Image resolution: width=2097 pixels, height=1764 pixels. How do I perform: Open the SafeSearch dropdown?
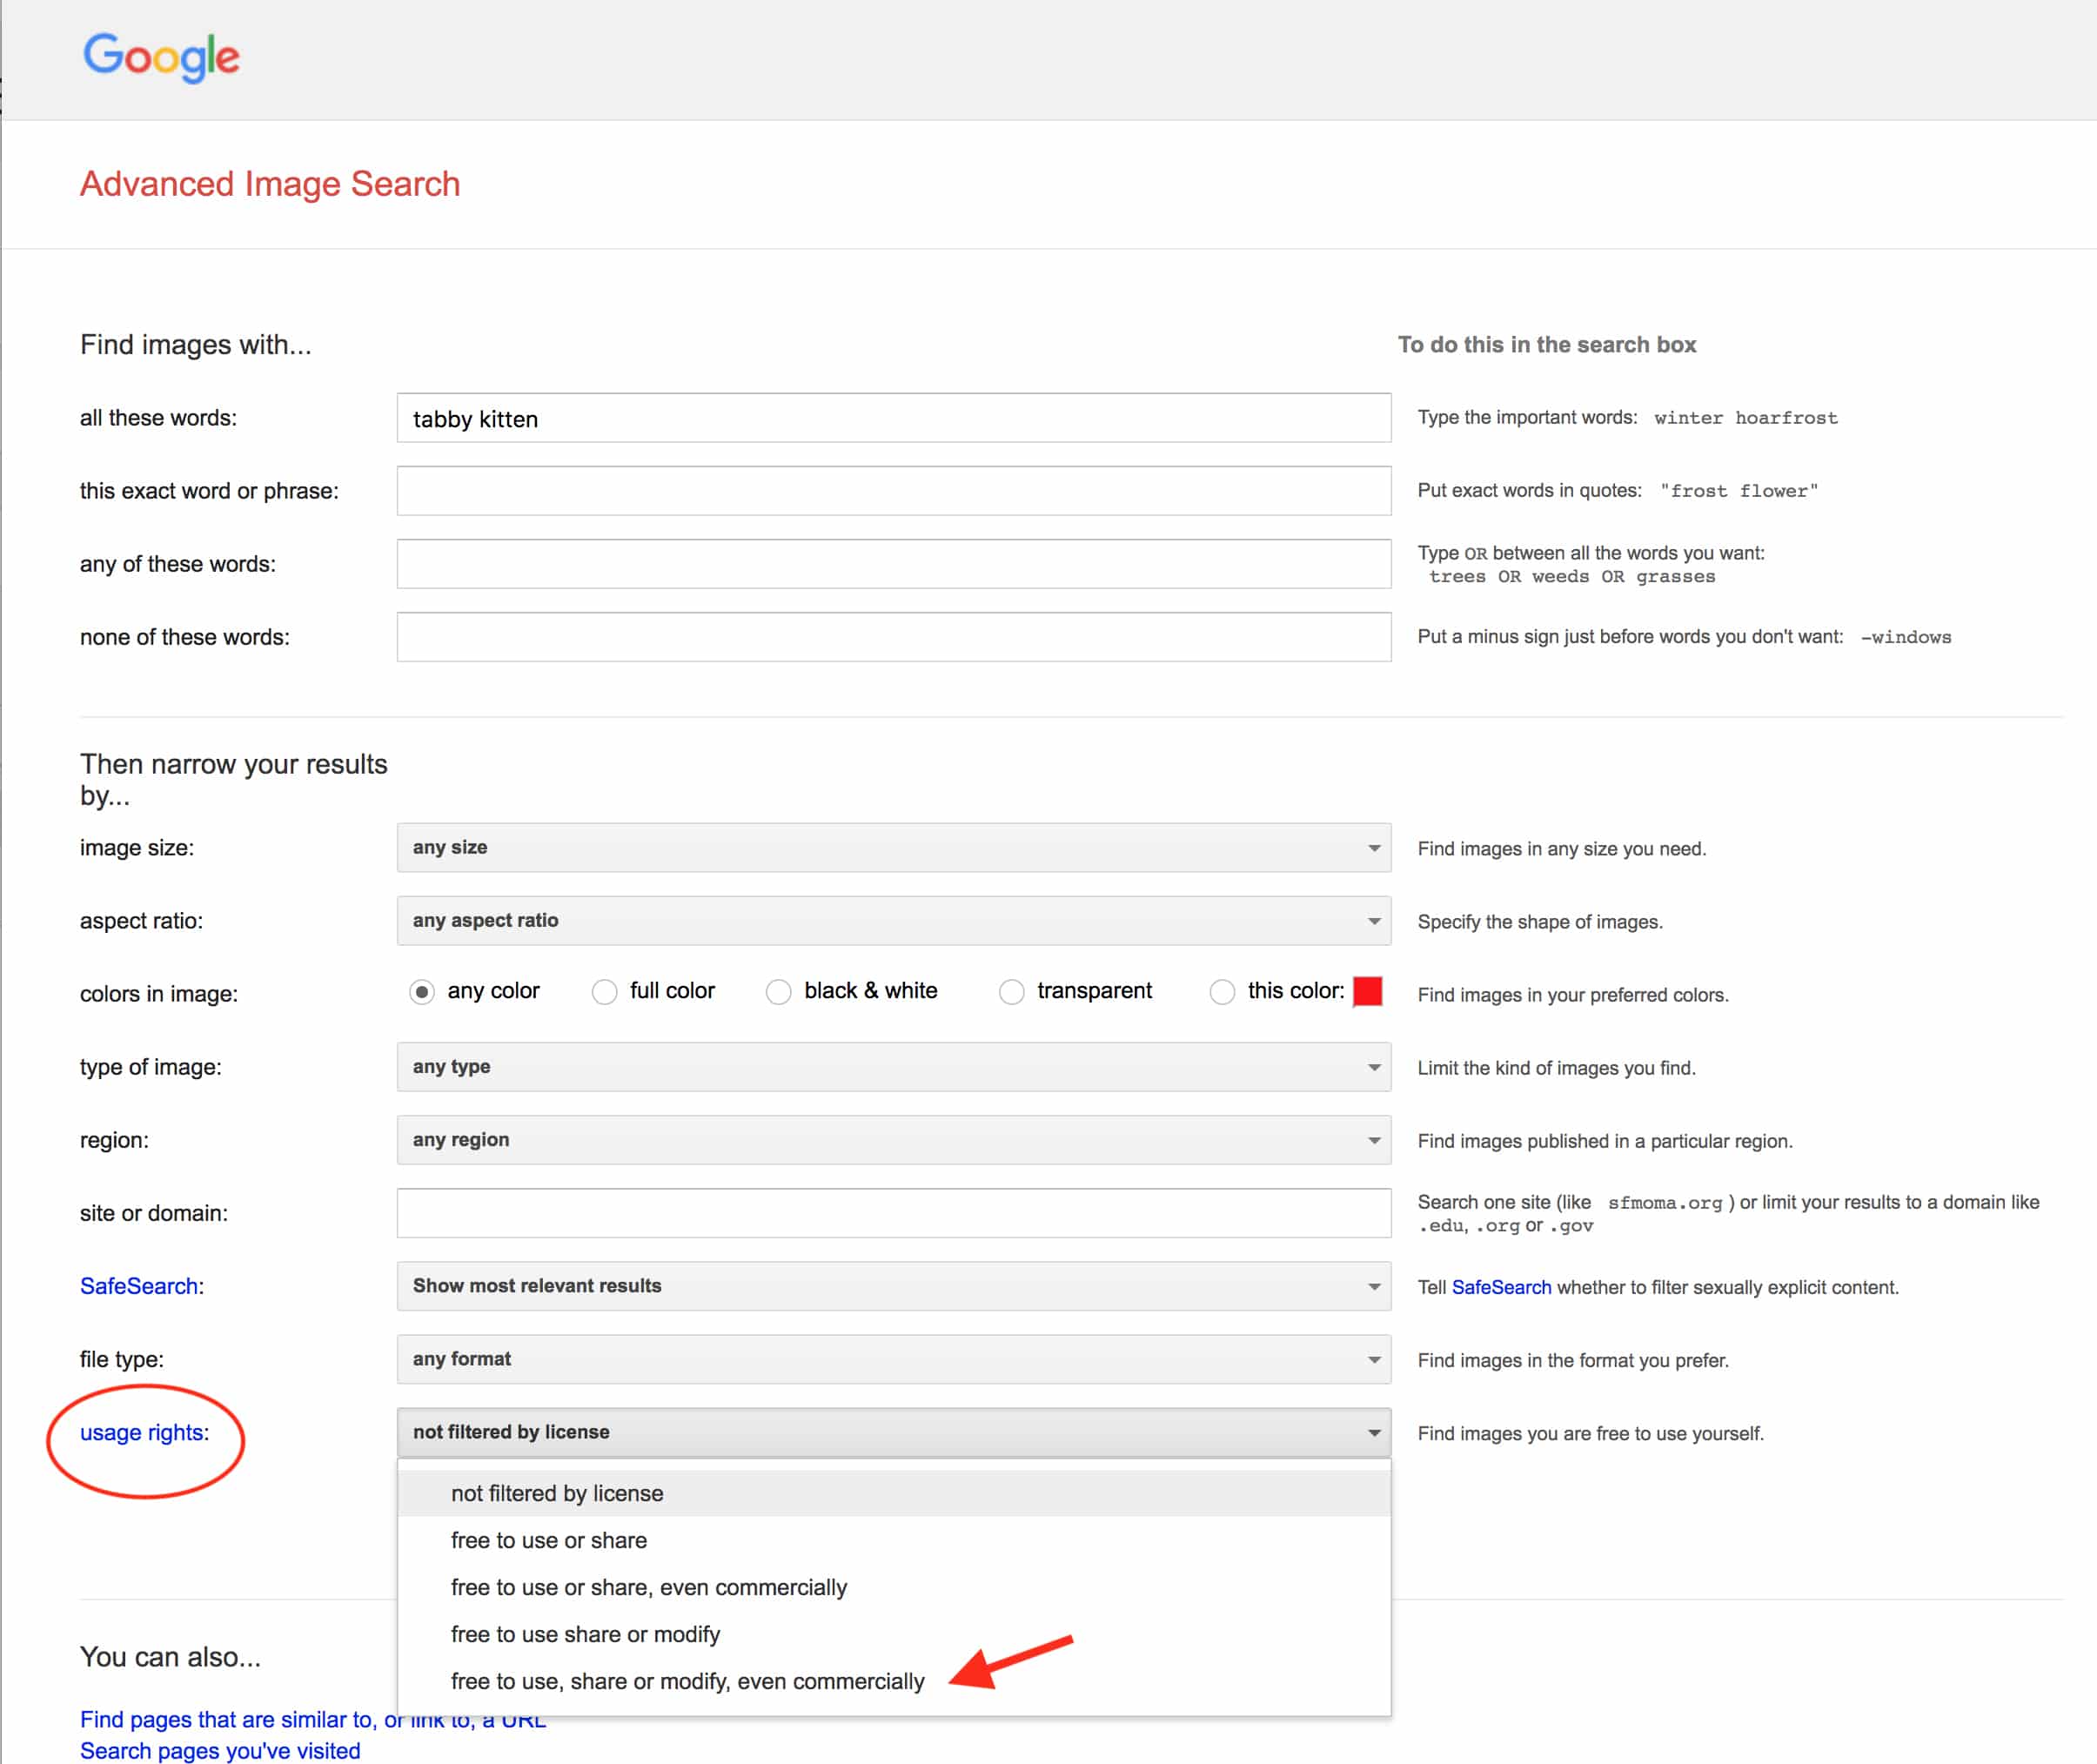point(893,1285)
